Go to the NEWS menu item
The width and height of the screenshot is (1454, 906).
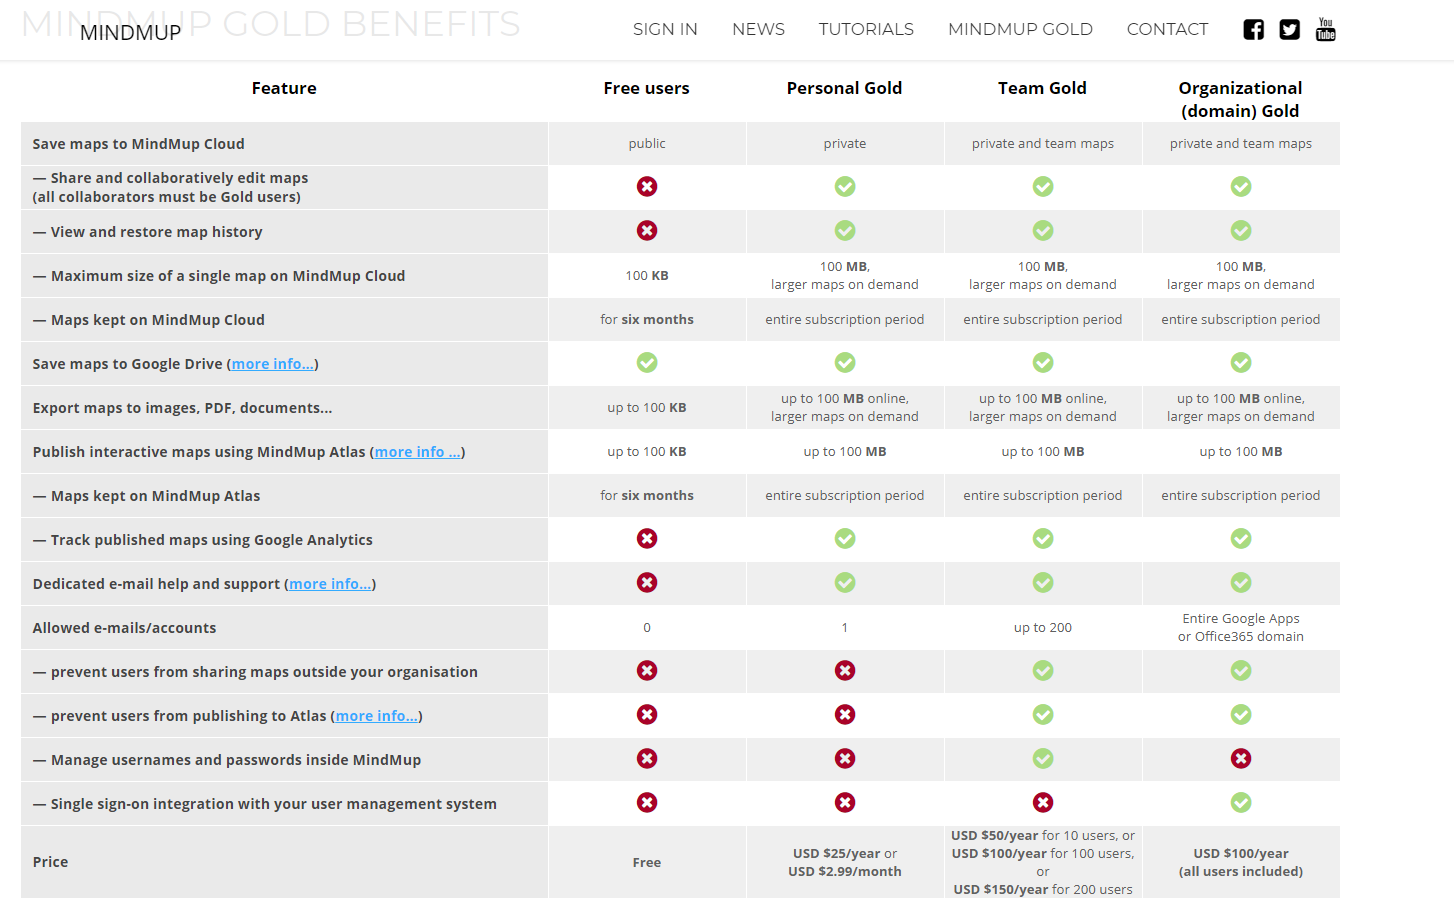click(x=758, y=30)
